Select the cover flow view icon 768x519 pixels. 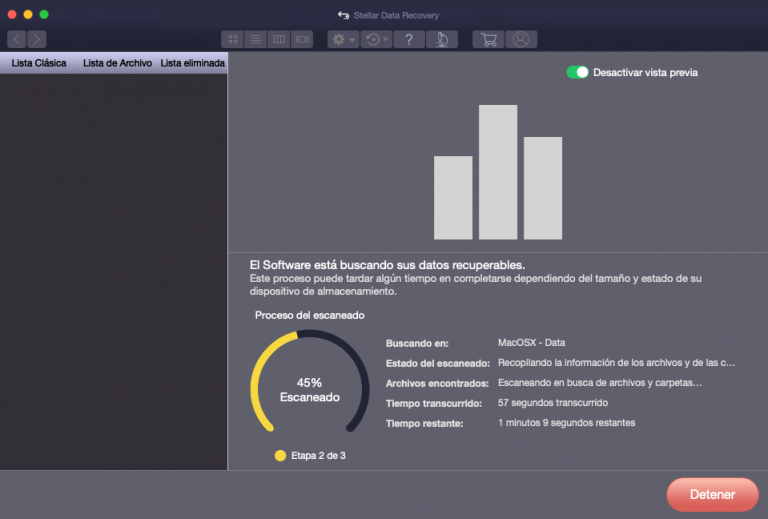[302, 39]
